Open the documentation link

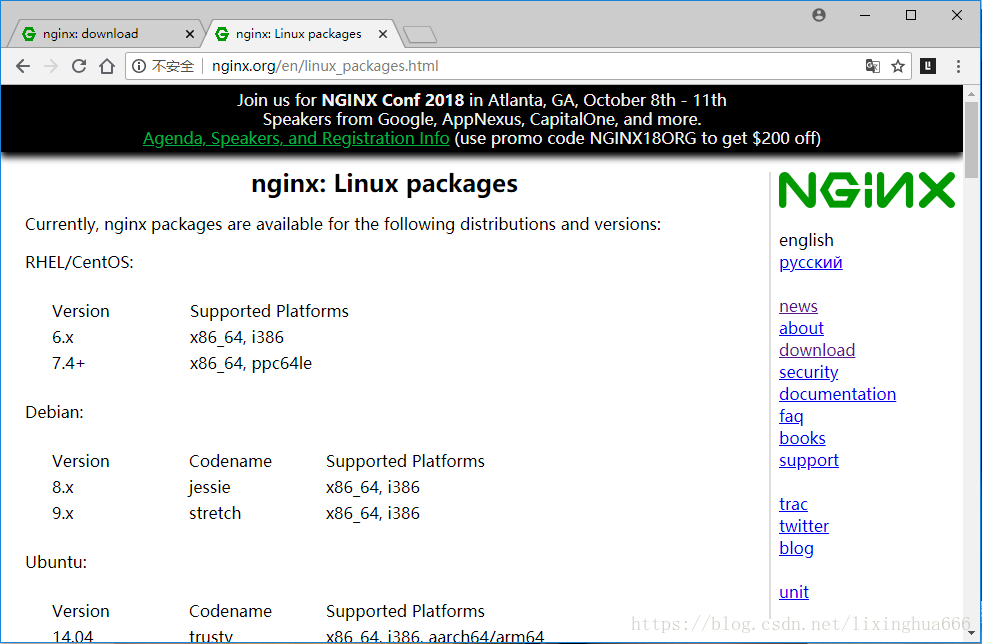pos(837,394)
